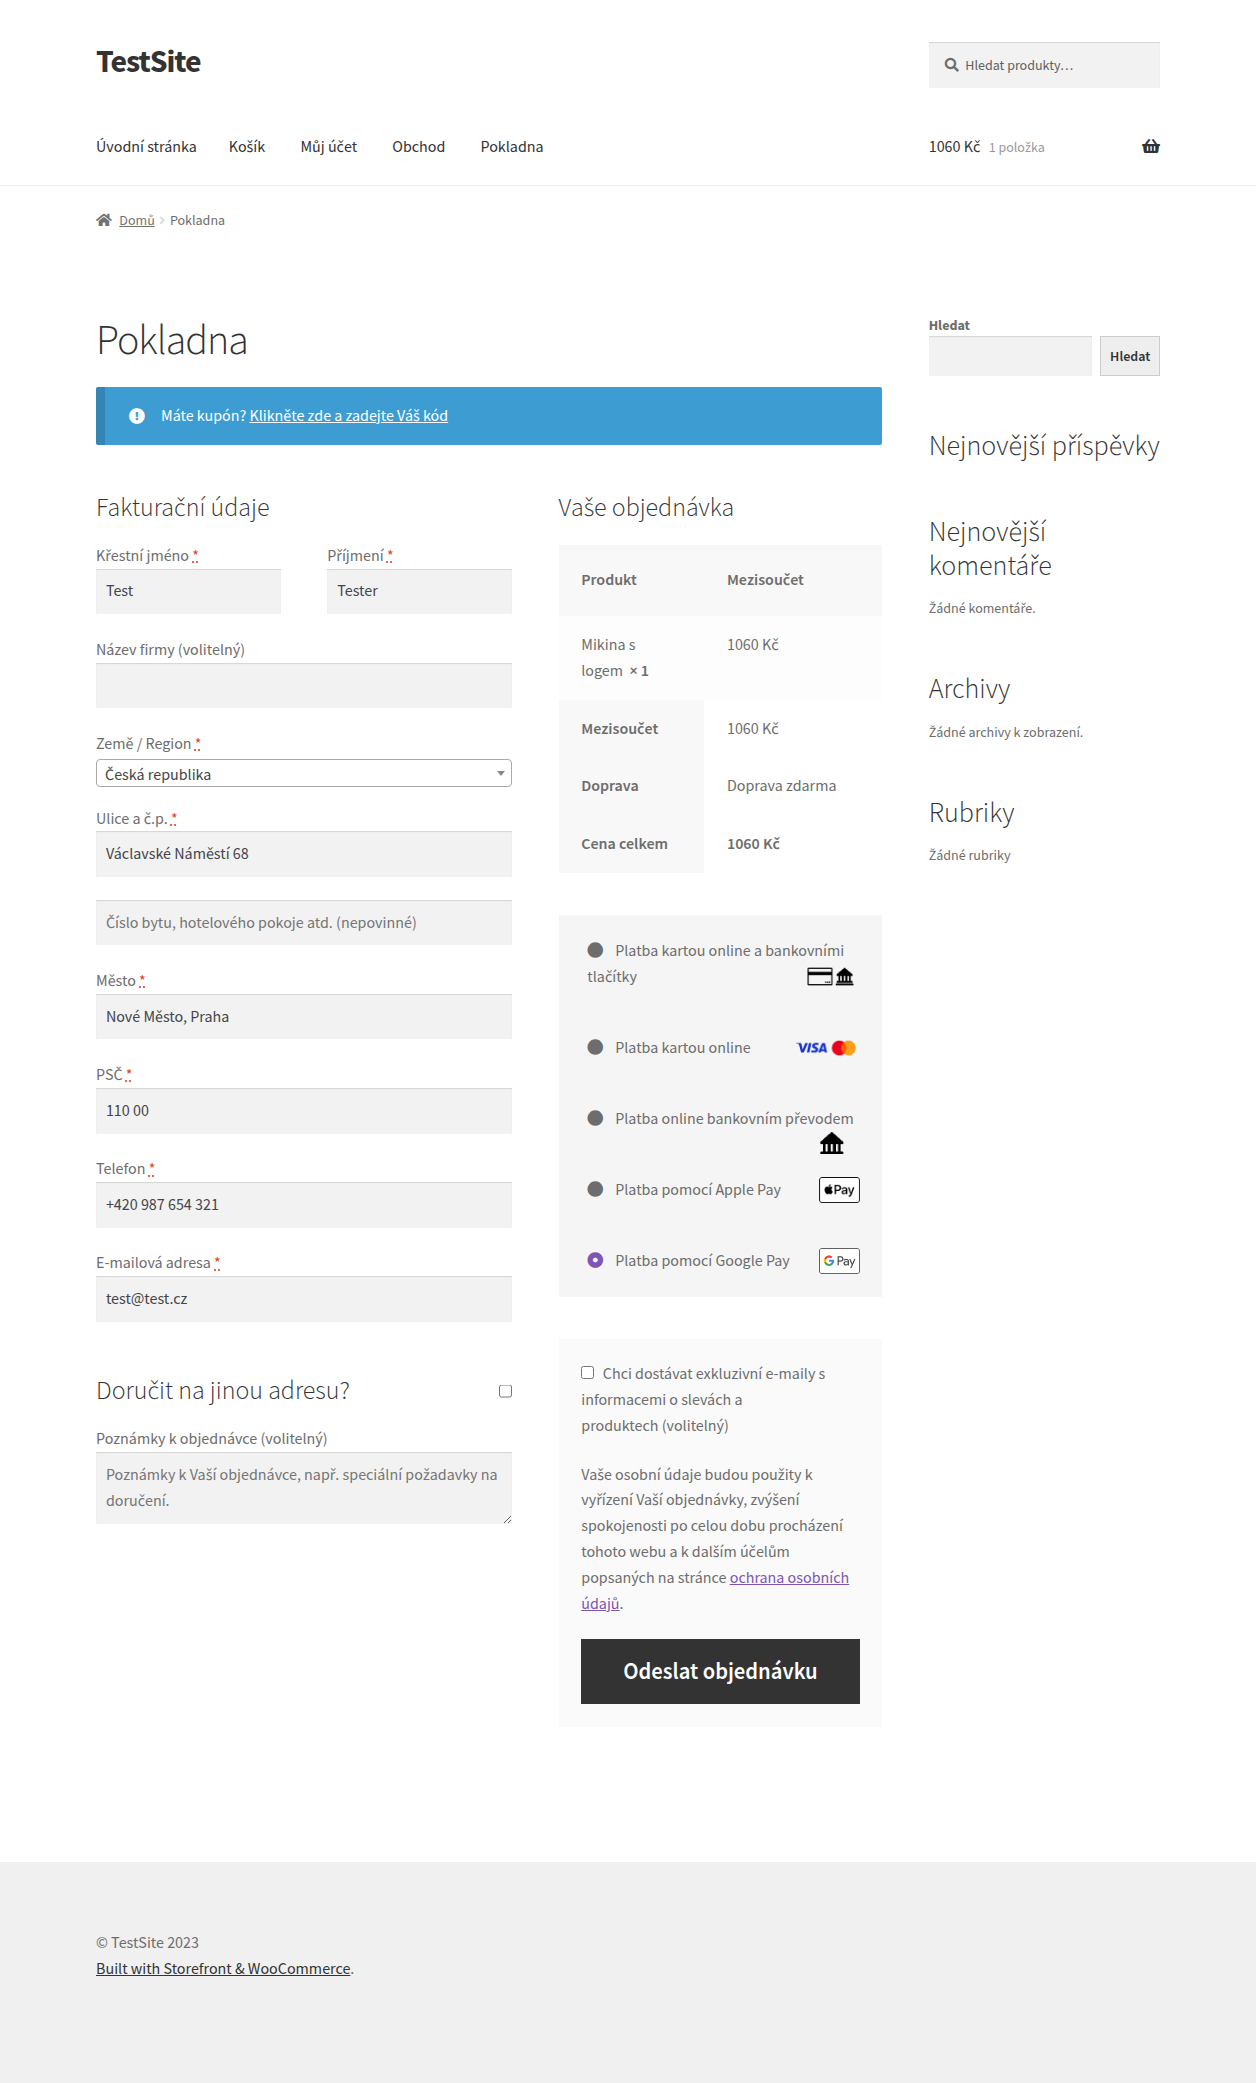Enable shipping to a different address checkbox

pyautogui.click(x=505, y=1391)
